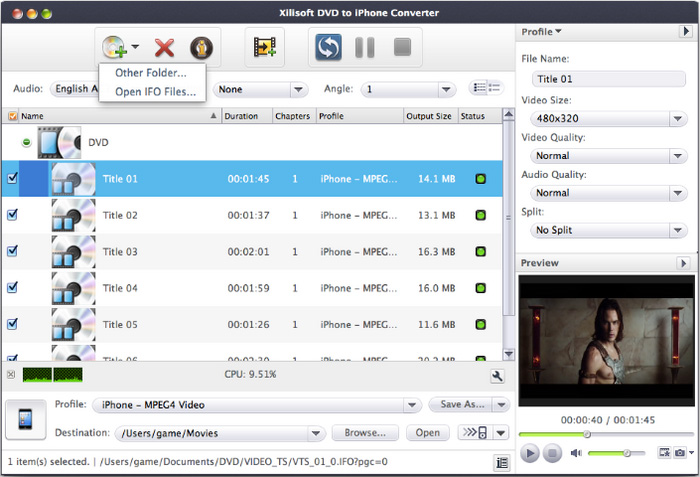Image resolution: width=700 pixels, height=477 pixels.
Task: Pause the conversion
Action: [365, 47]
